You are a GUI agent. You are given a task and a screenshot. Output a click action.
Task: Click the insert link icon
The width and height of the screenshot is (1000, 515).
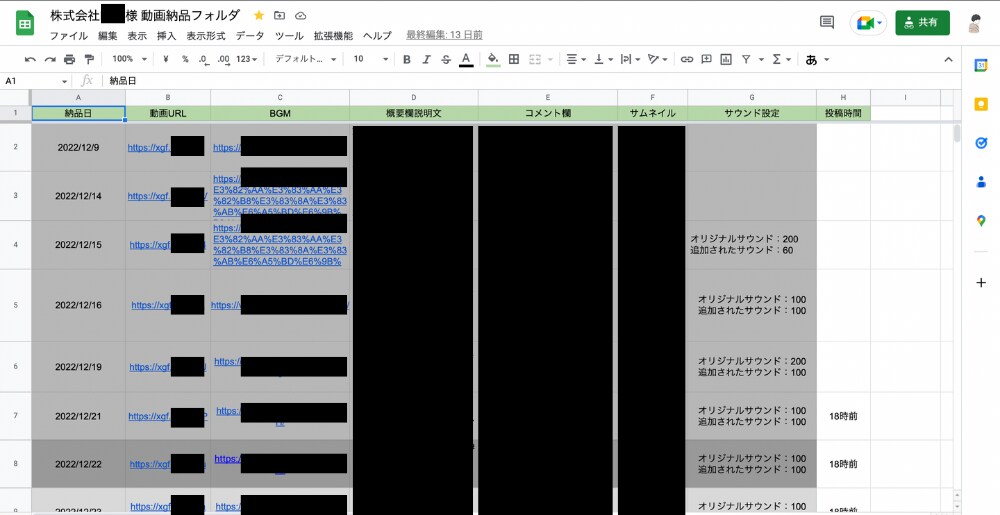tap(687, 59)
